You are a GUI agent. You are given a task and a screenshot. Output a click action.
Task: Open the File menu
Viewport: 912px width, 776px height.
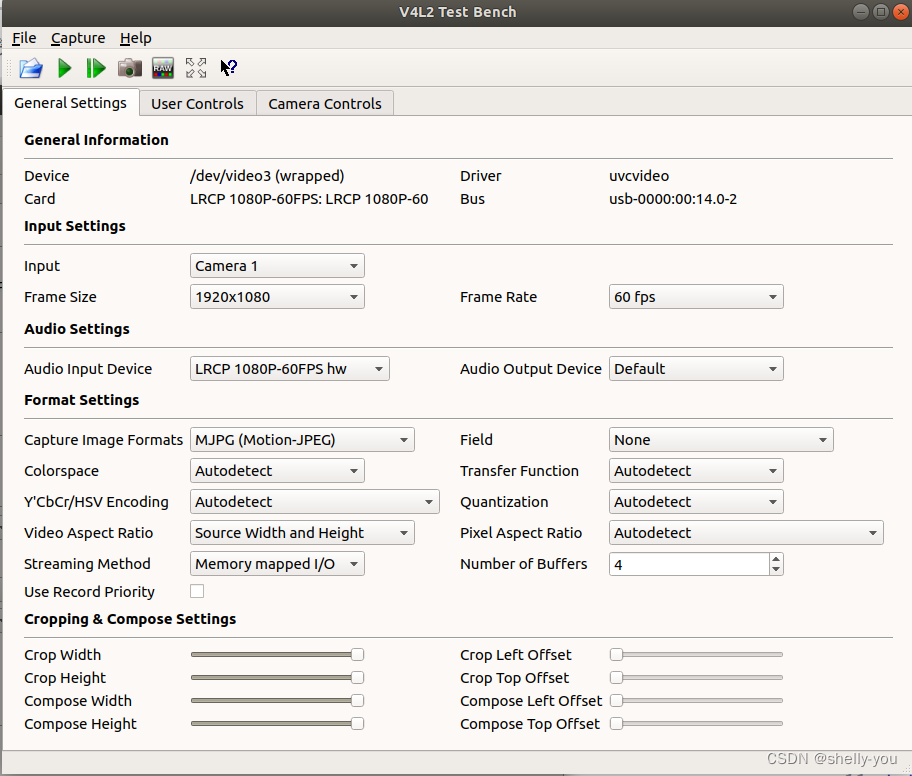pyautogui.click(x=24, y=38)
